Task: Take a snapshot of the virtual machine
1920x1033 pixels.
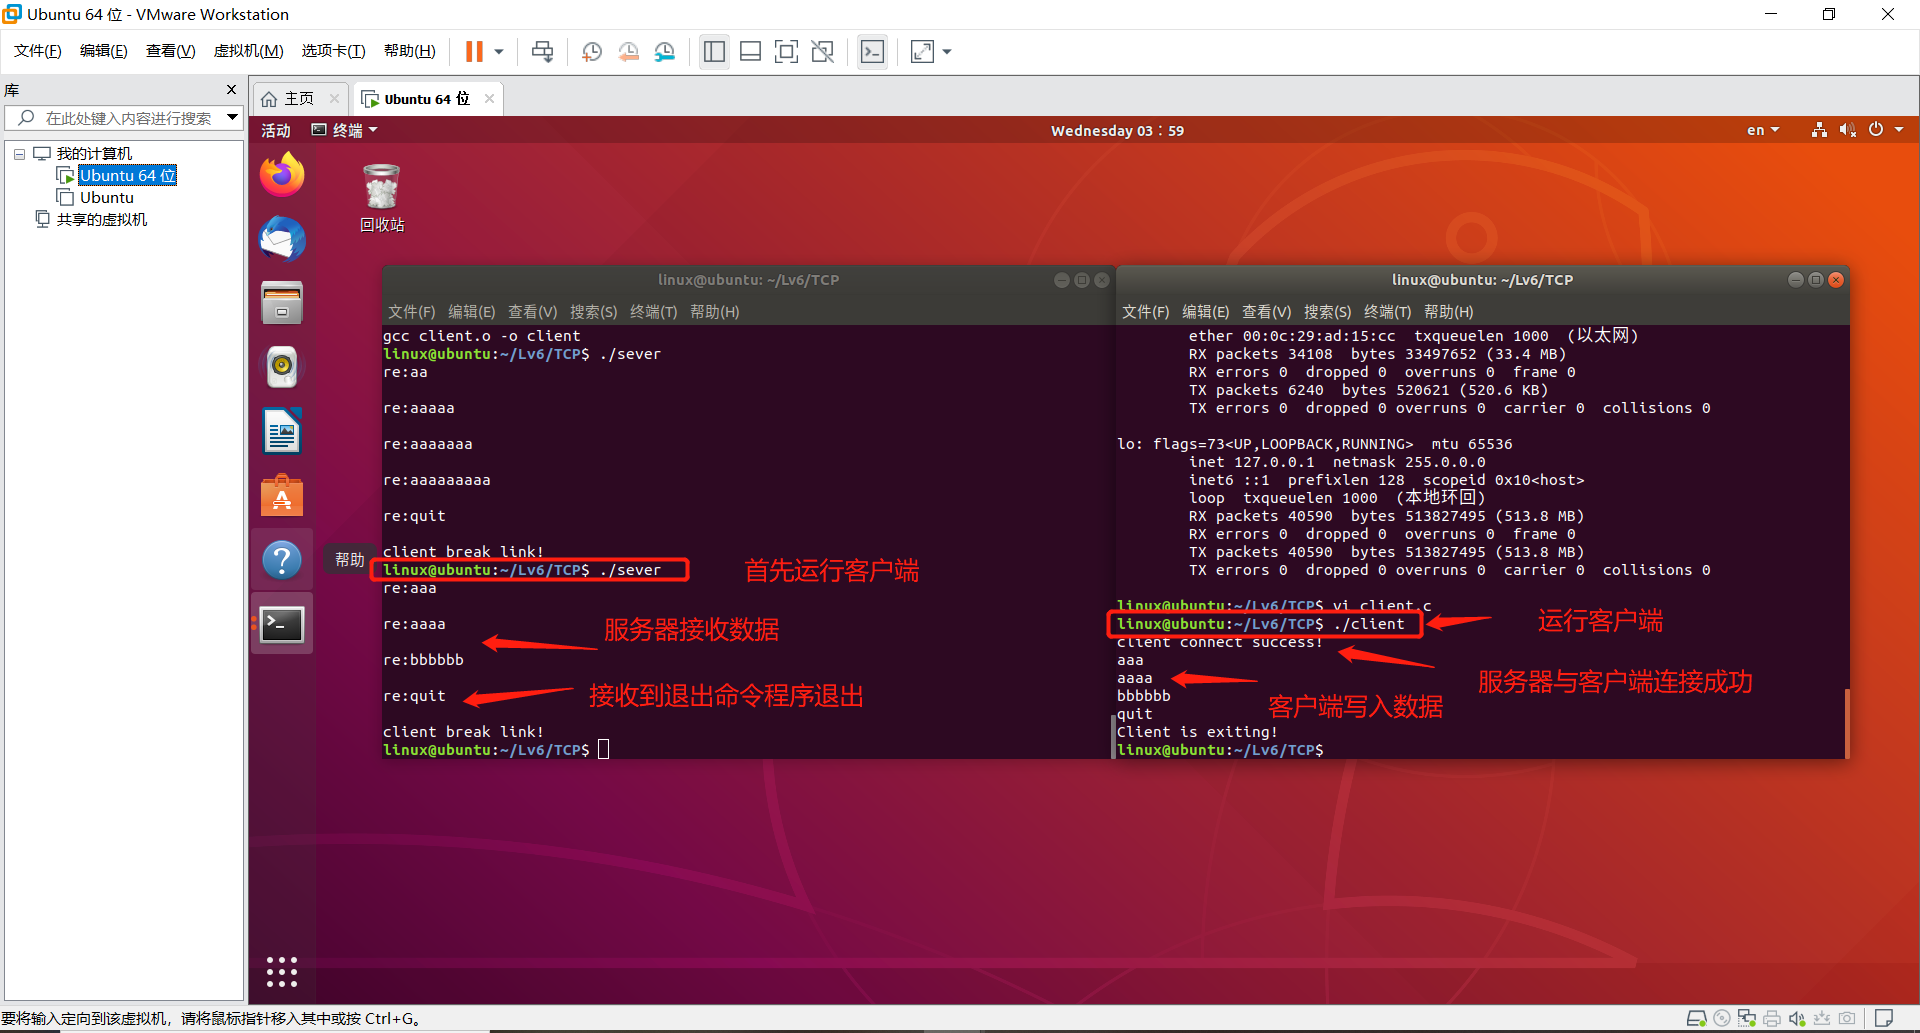Action: click(x=591, y=51)
